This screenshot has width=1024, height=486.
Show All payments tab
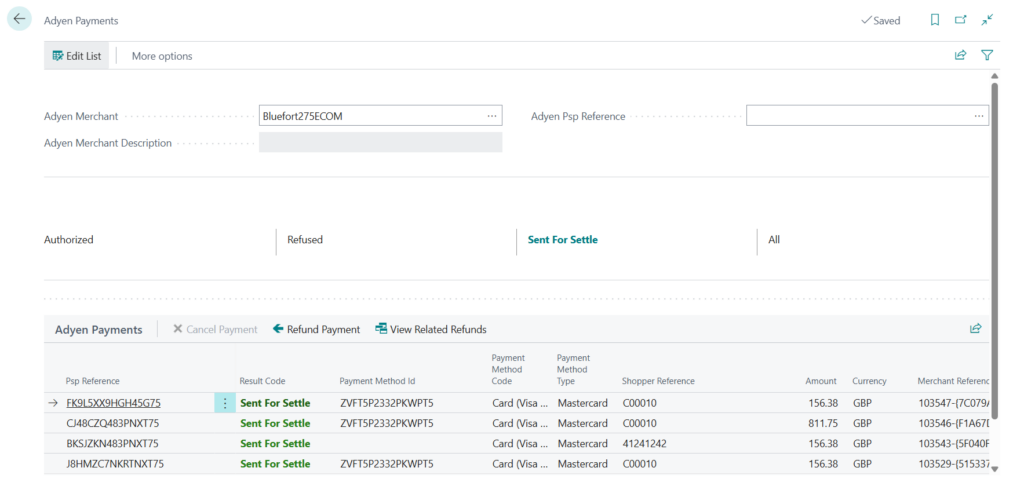click(774, 240)
